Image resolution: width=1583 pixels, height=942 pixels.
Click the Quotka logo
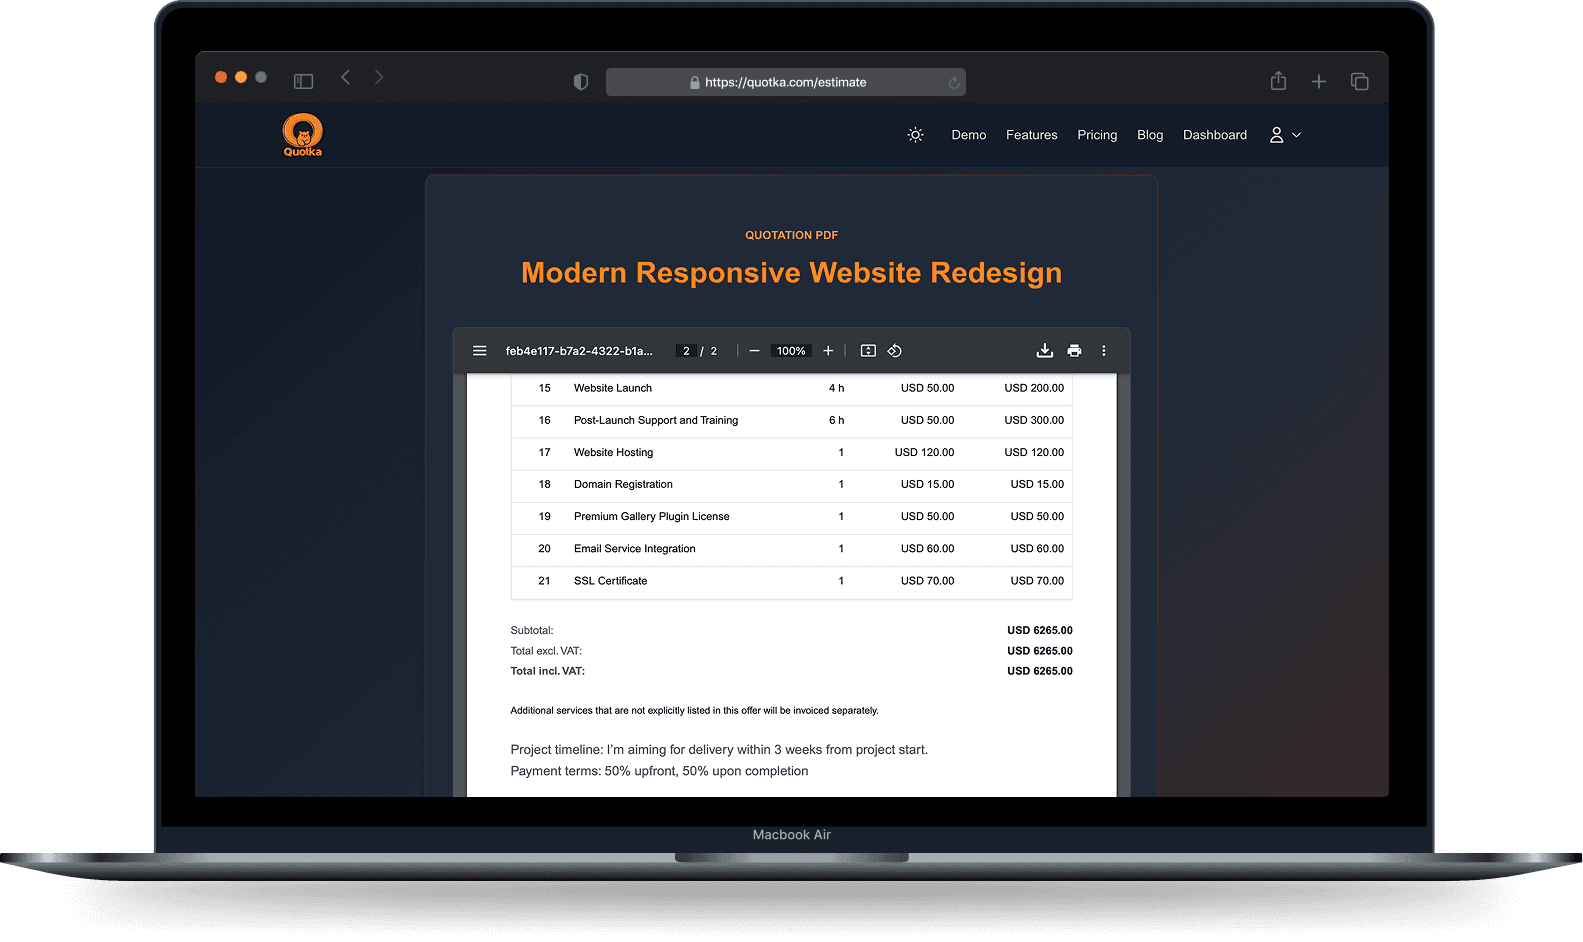(302, 135)
